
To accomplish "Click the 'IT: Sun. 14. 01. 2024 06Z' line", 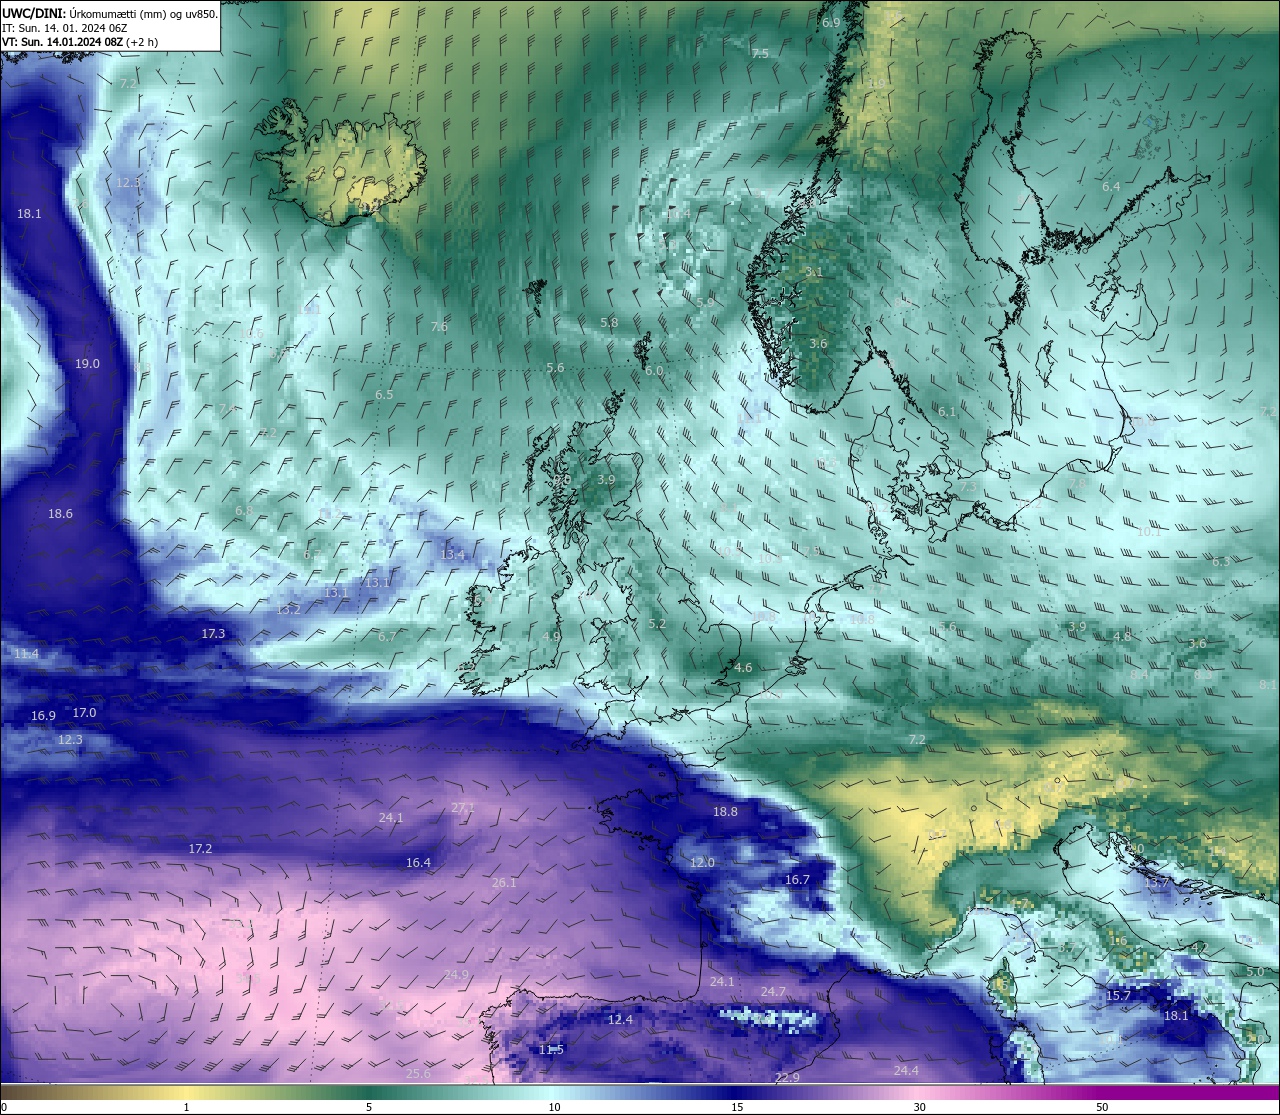I will tap(66, 28).
